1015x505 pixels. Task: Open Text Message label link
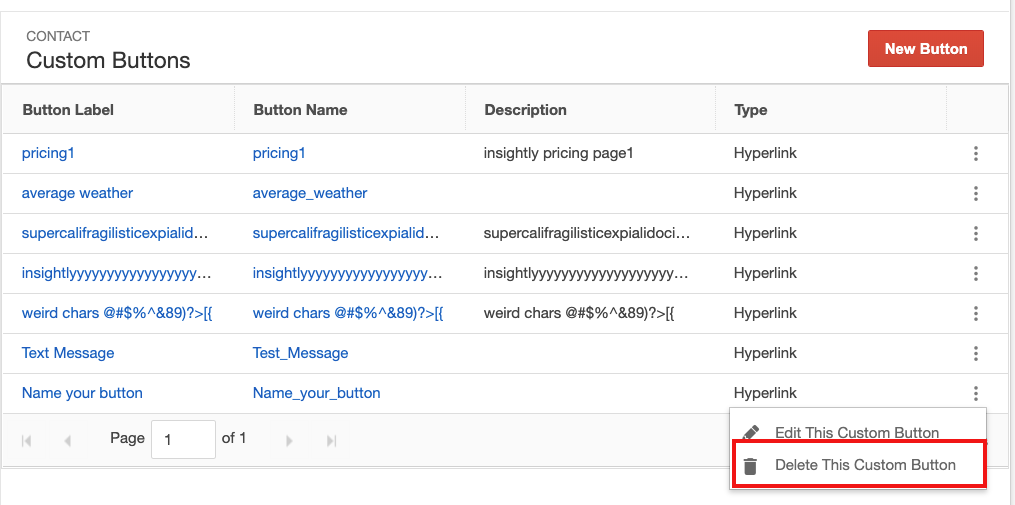click(68, 353)
